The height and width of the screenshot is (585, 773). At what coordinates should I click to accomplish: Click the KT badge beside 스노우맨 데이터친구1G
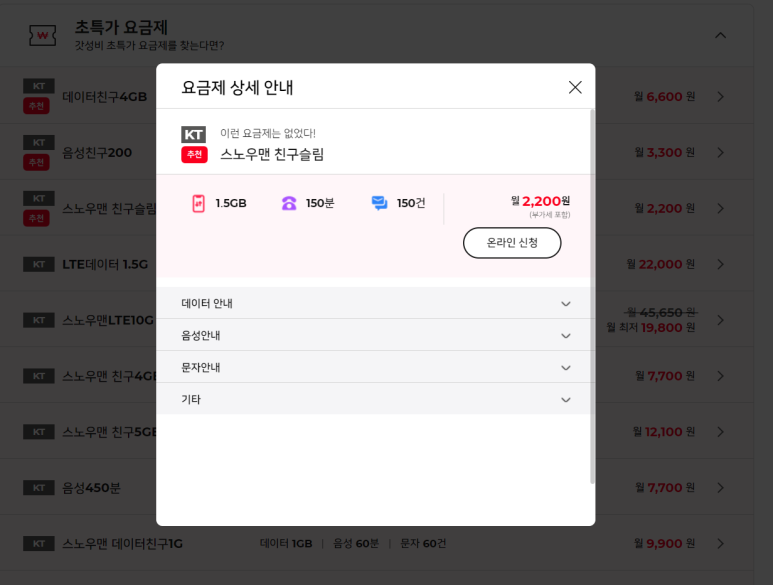39,544
